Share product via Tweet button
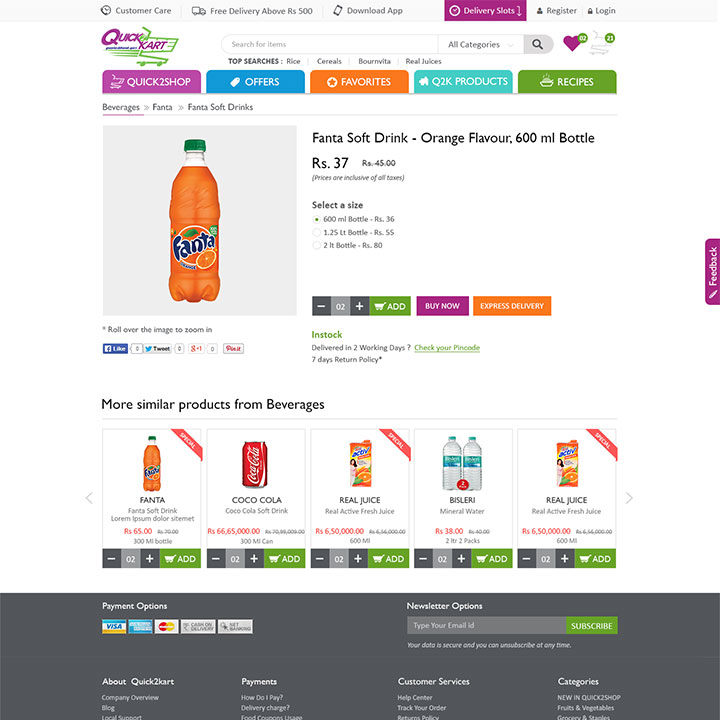Viewport: 720px width, 720px height. coord(157,349)
